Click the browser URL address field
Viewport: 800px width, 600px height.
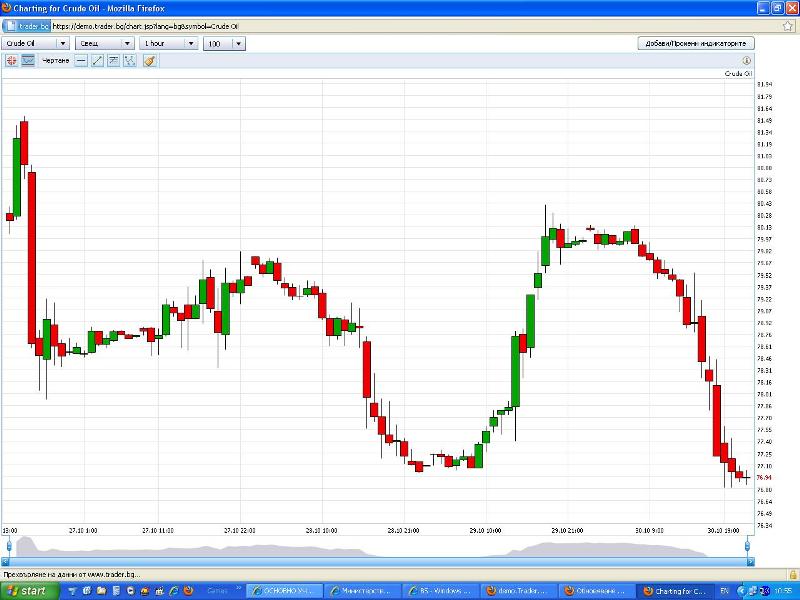(400, 25)
